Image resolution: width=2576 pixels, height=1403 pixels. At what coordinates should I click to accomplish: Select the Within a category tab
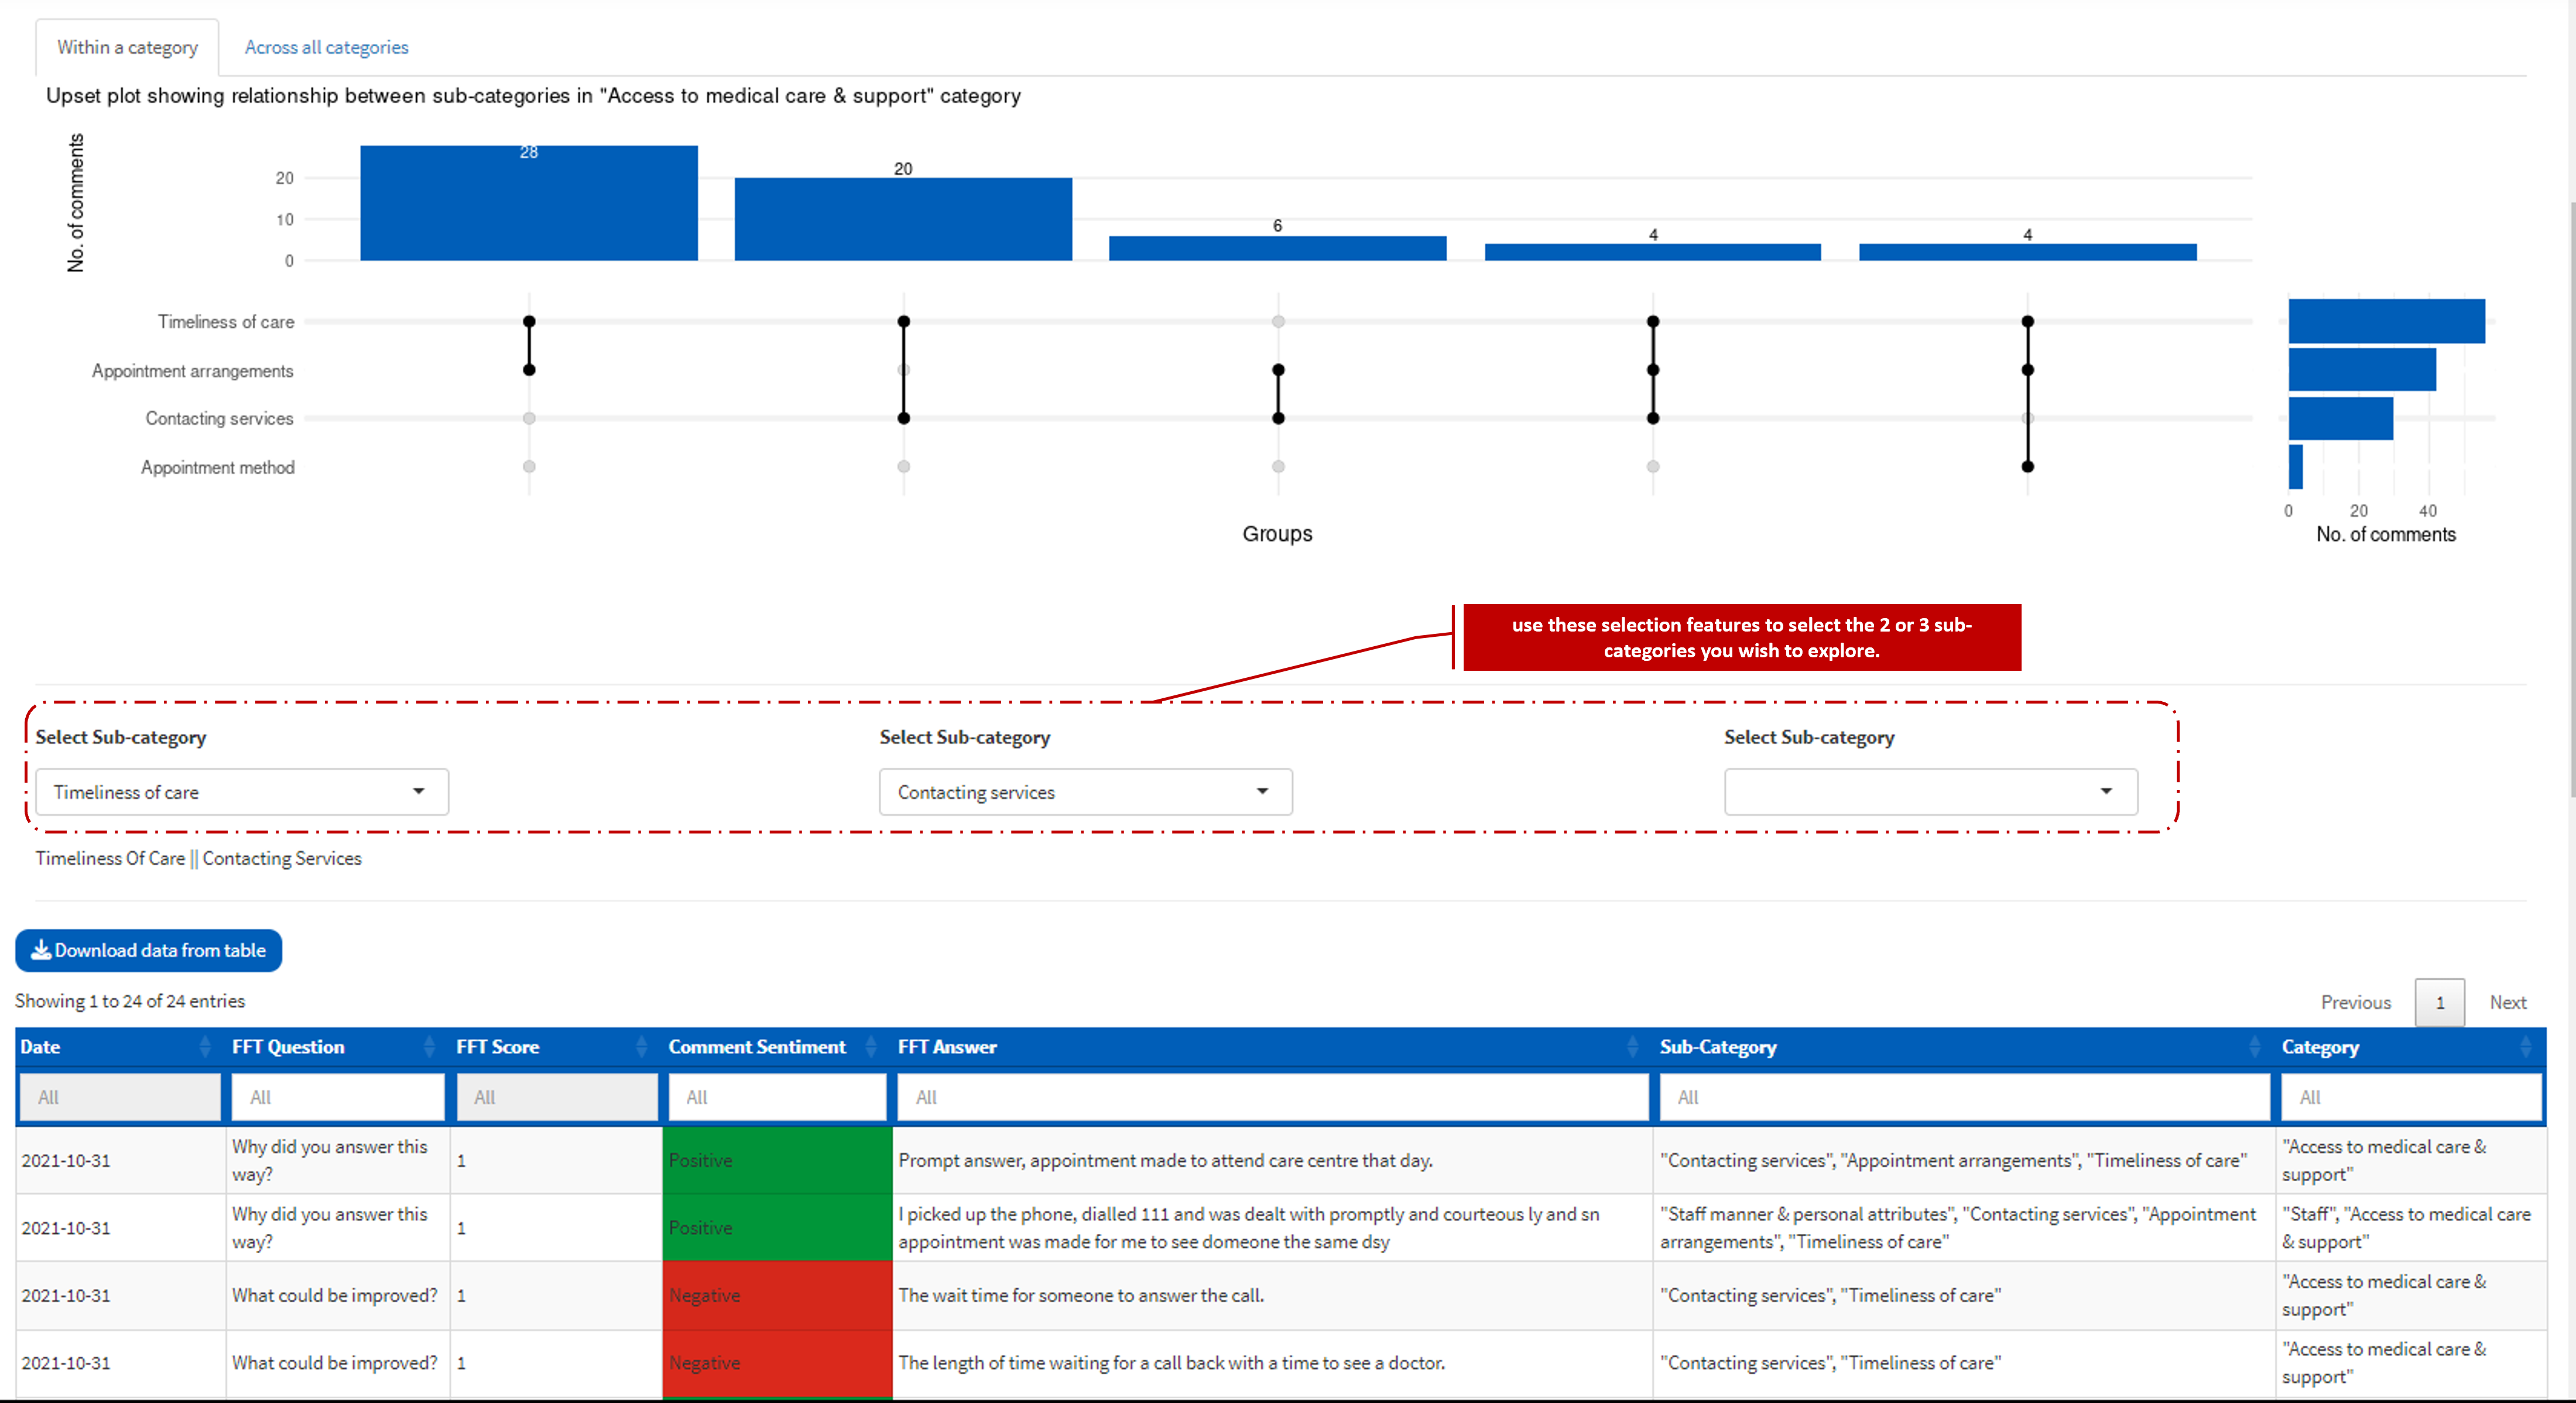(x=127, y=46)
